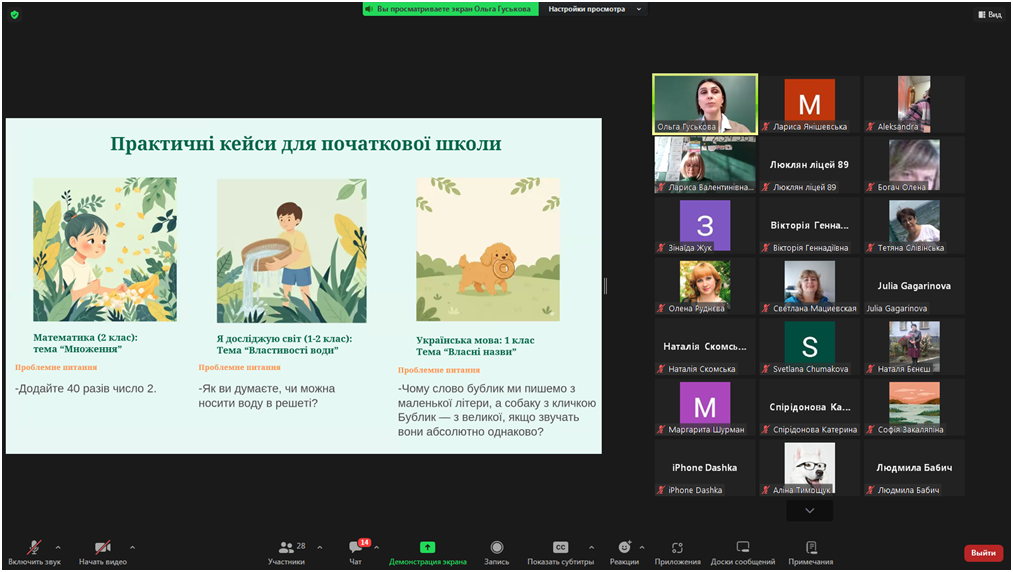Open the Участники participants panel
Image resolution: width=1013 pixels, height=572 pixels.
pyautogui.click(x=286, y=548)
